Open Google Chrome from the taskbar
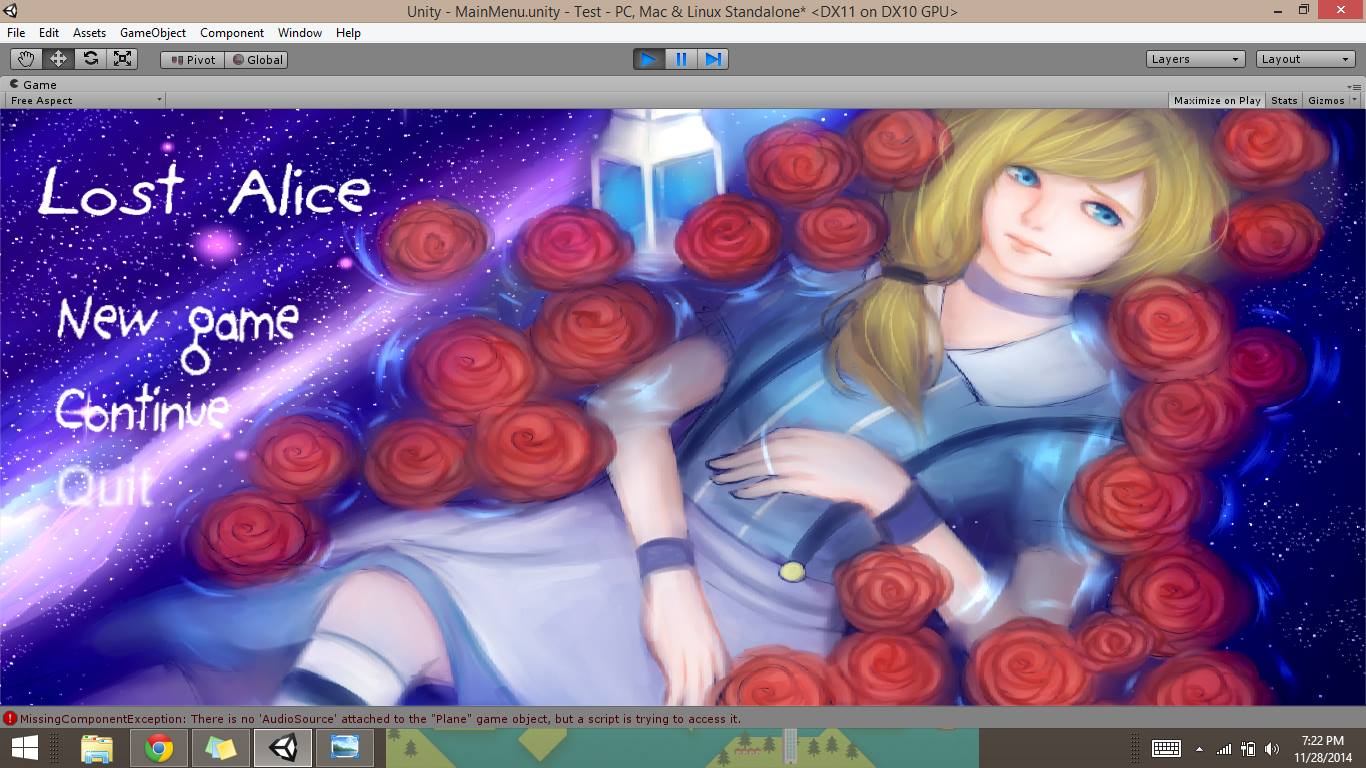The width and height of the screenshot is (1366, 768). (x=159, y=748)
